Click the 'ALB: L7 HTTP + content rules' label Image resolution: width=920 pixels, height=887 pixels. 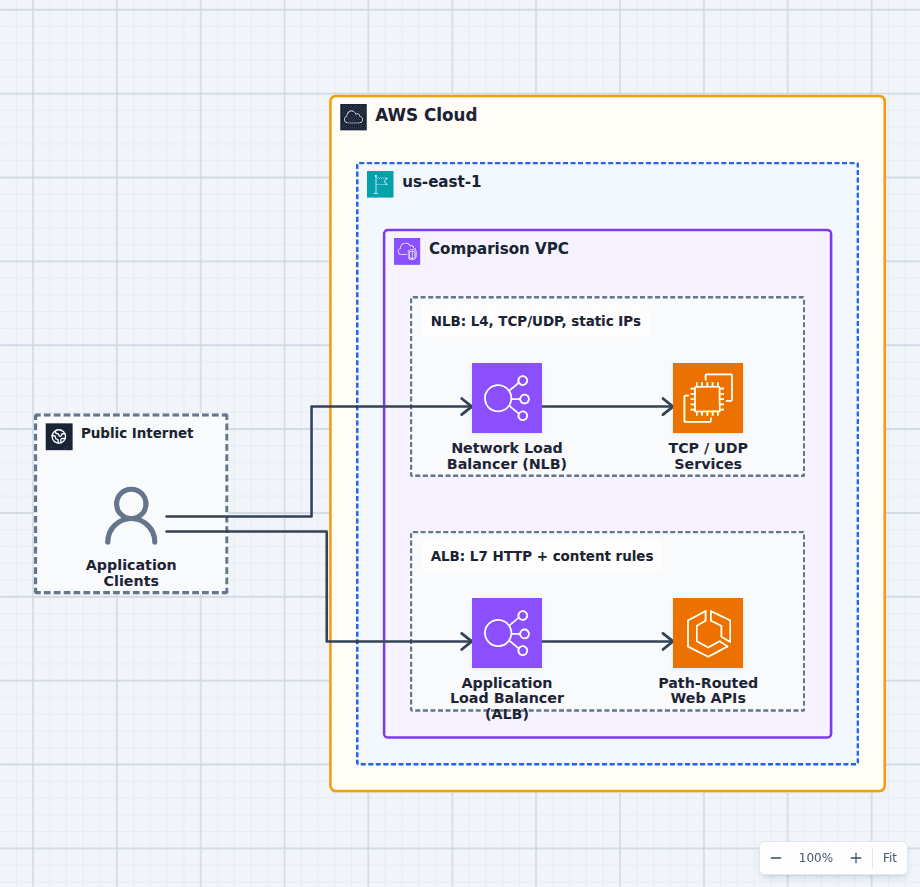(x=542, y=556)
